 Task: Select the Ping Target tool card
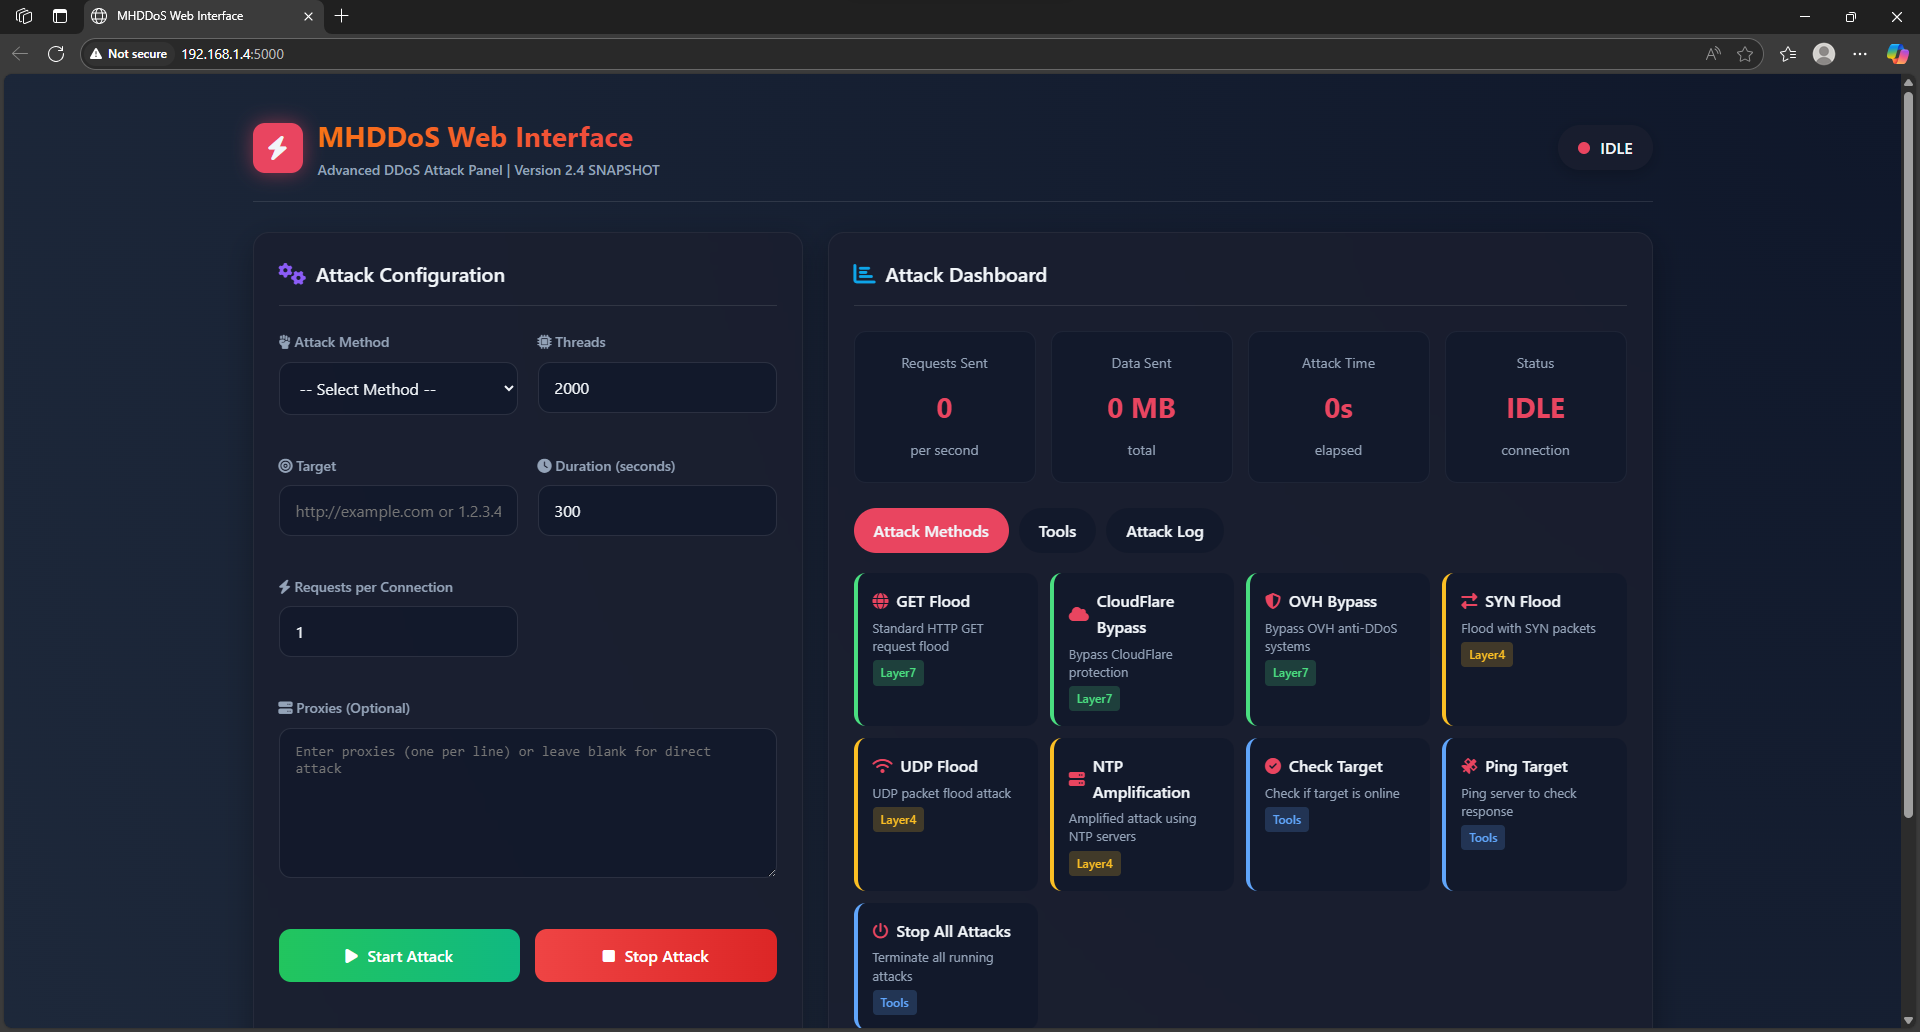(1535, 814)
